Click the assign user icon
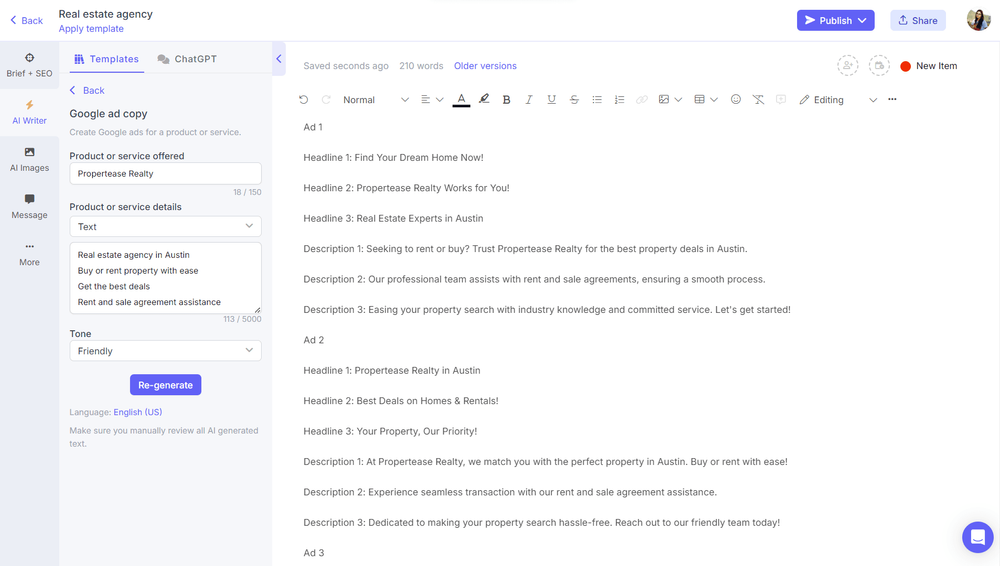Viewport: 1000px width, 566px height. [848, 65]
